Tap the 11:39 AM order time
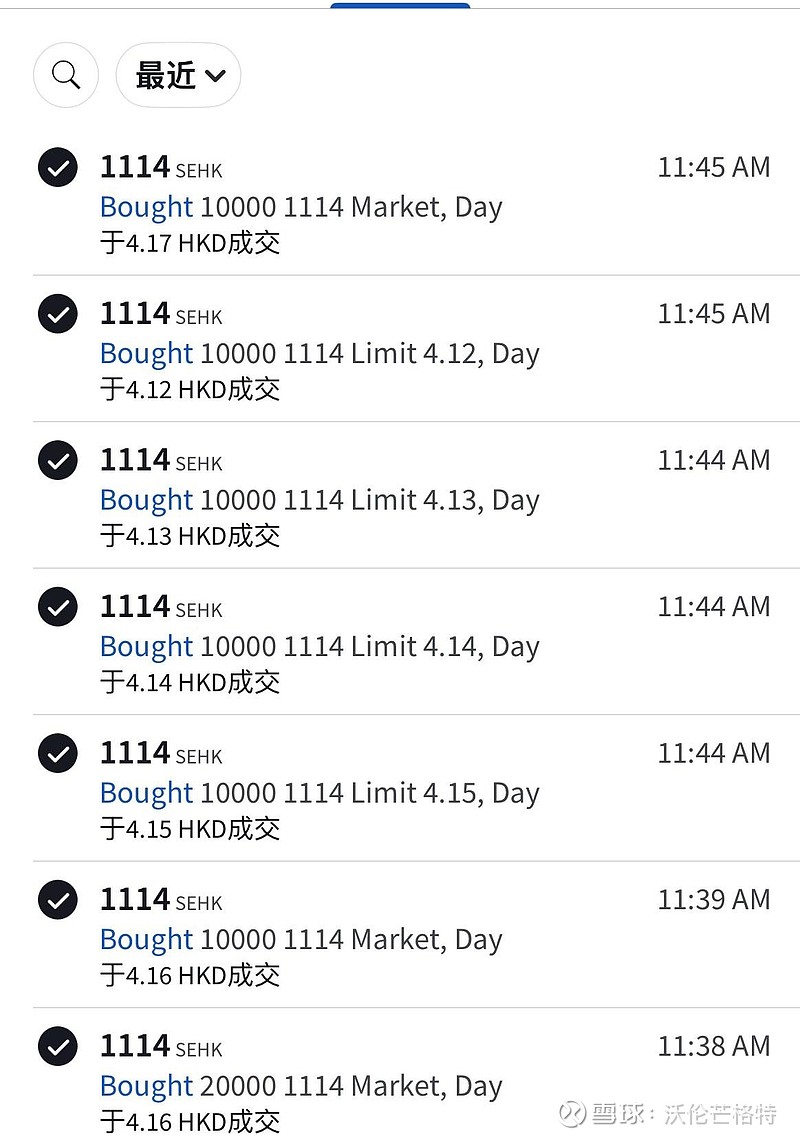 click(x=713, y=899)
